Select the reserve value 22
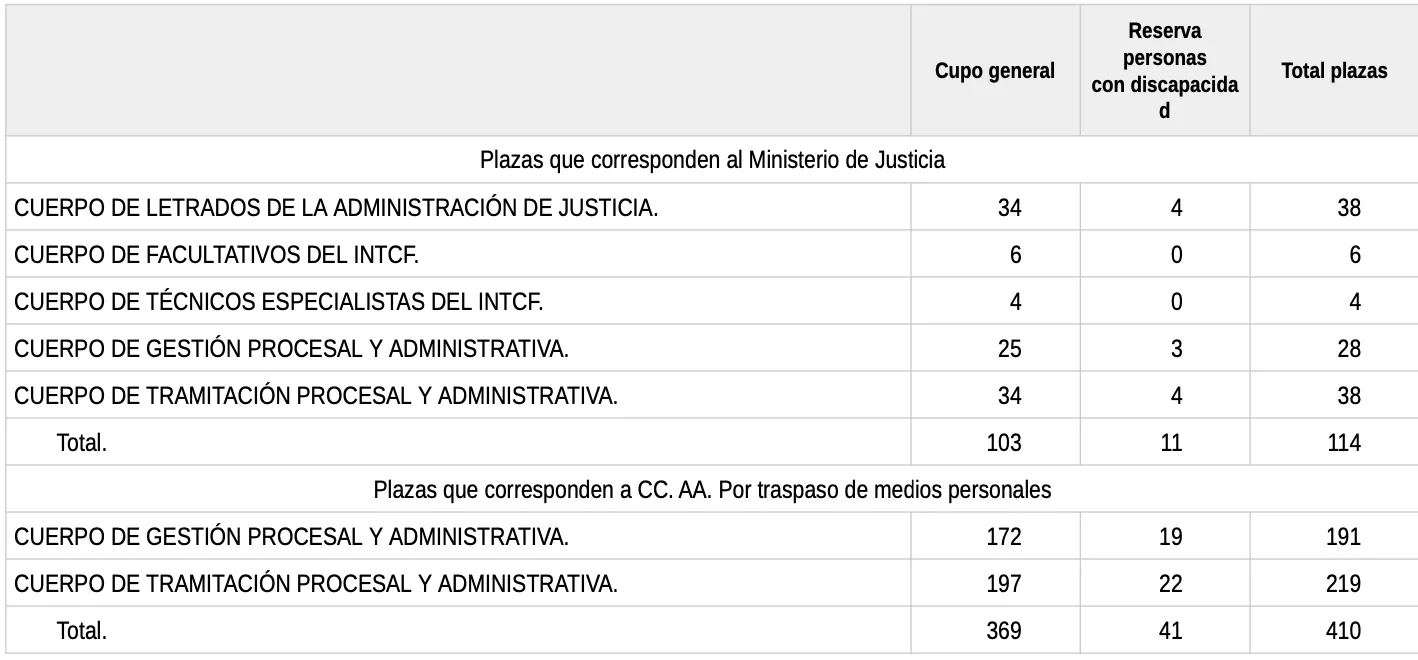Screen dimensions: 1418x660 (x=1171, y=584)
